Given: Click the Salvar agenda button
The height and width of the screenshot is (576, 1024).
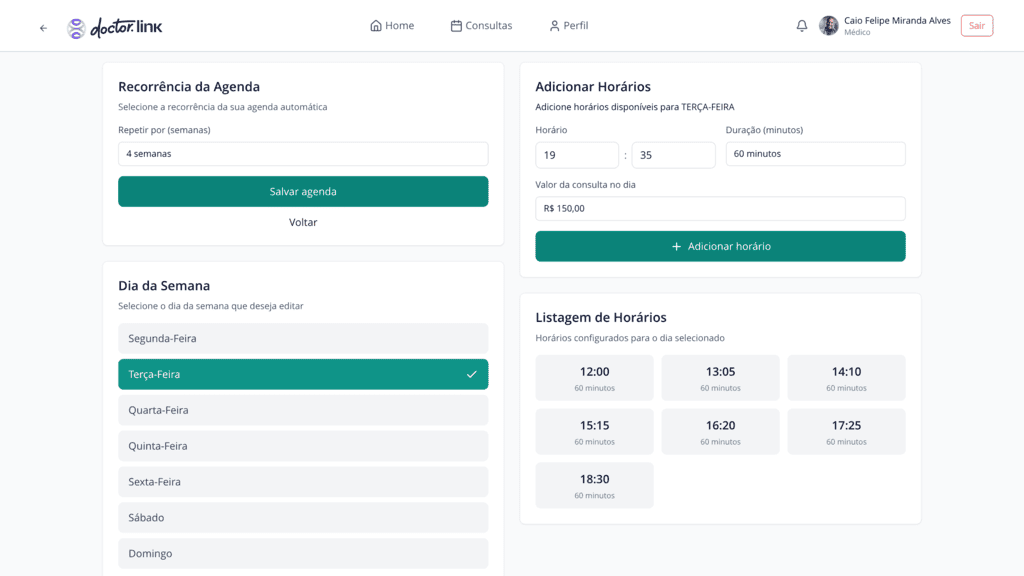Looking at the screenshot, I should tap(303, 192).
